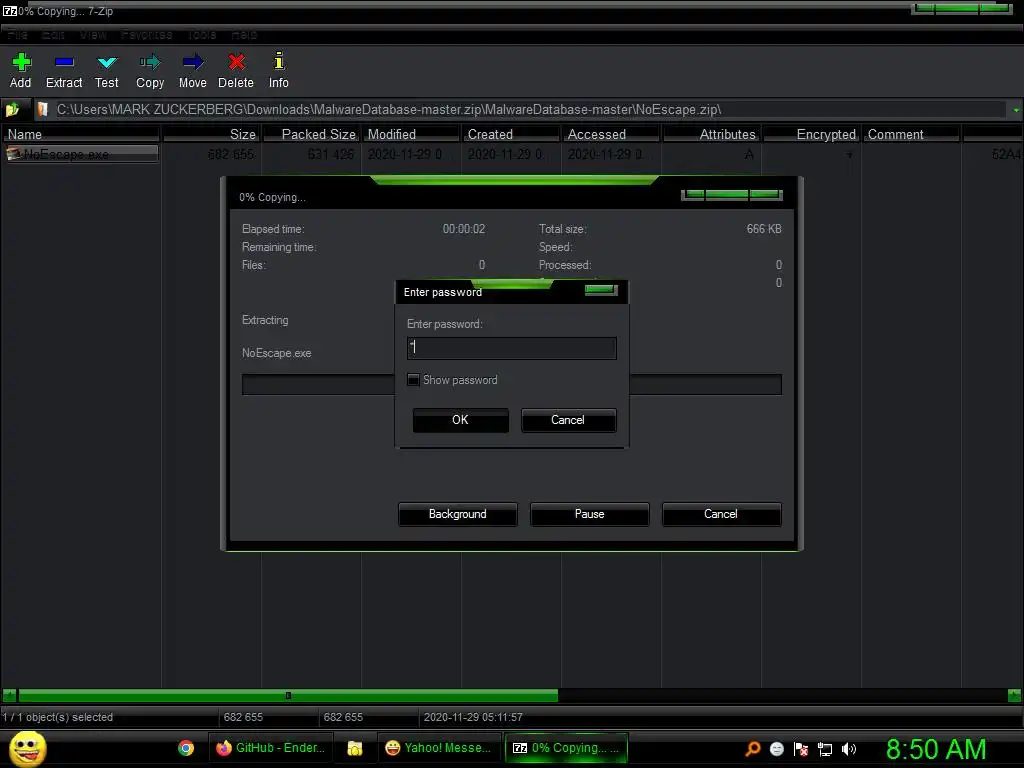Click the scrollbar left arrow
The image size is (1024, 768).
pos(9,696)
